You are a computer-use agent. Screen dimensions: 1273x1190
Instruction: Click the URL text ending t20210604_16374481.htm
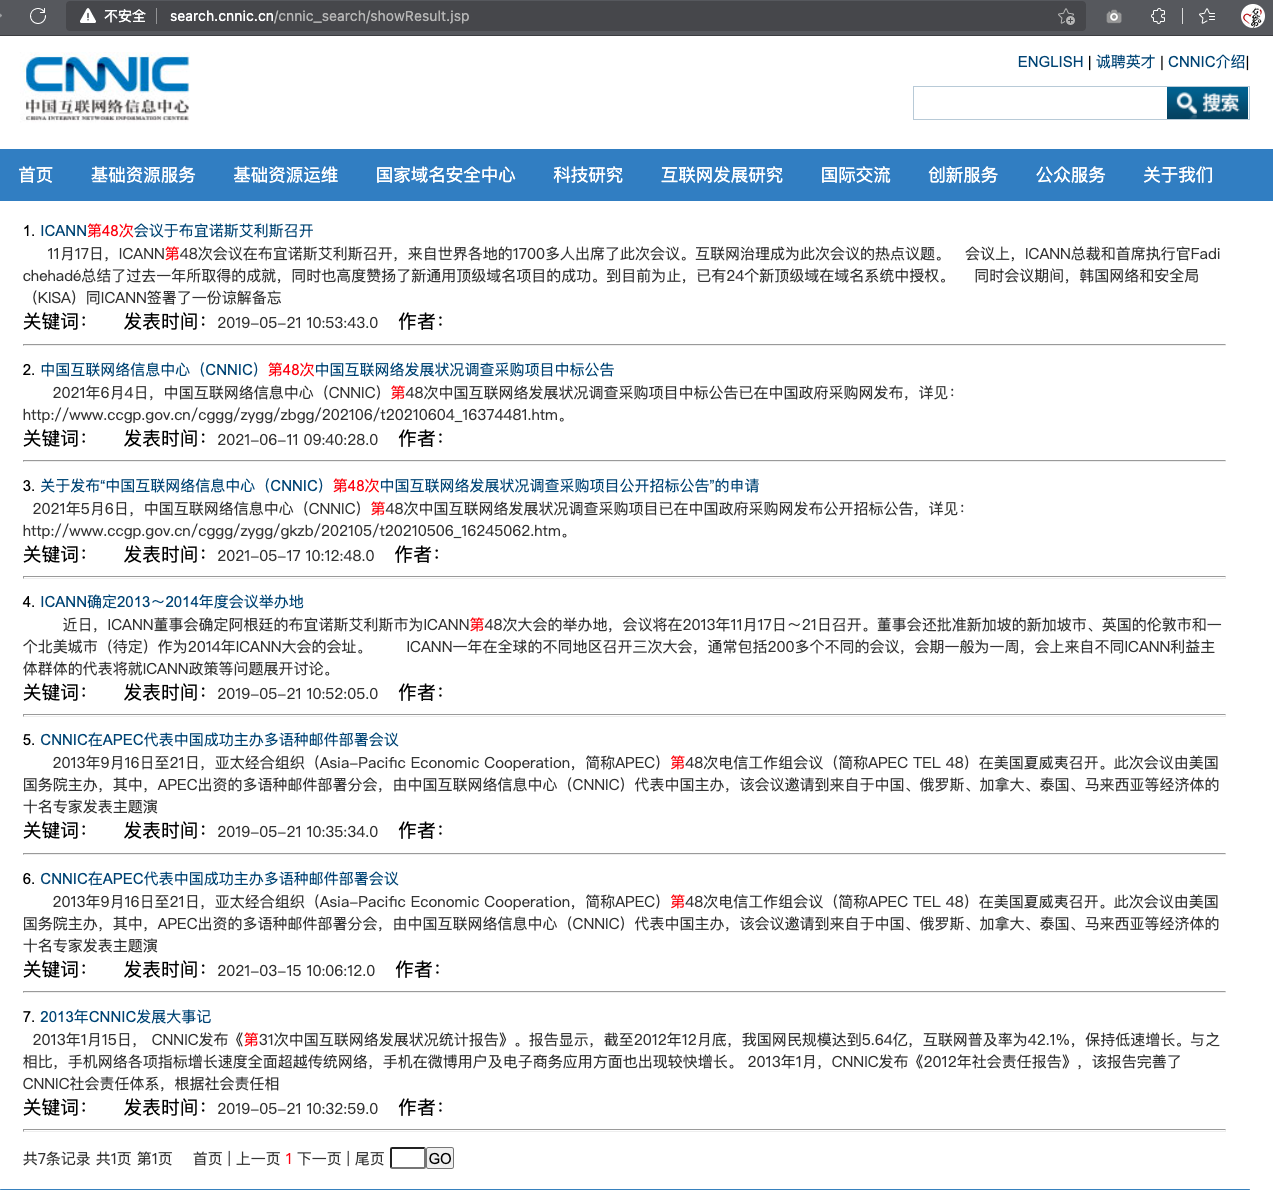pos(290,415)
